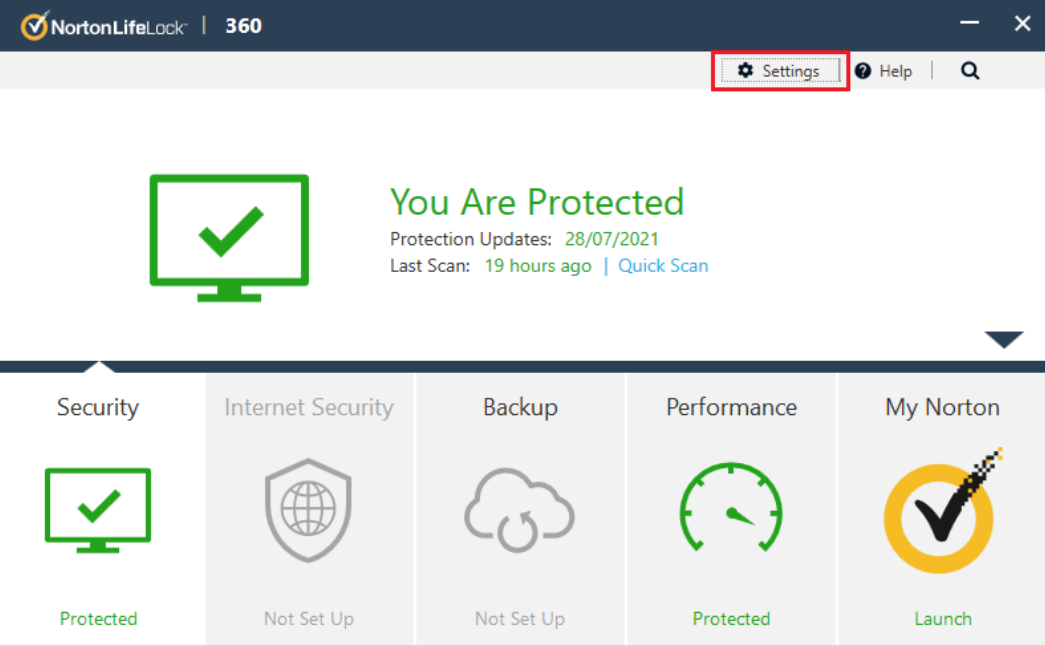Click the Help question mark icon
The image size is (1045, 646).
863,71
